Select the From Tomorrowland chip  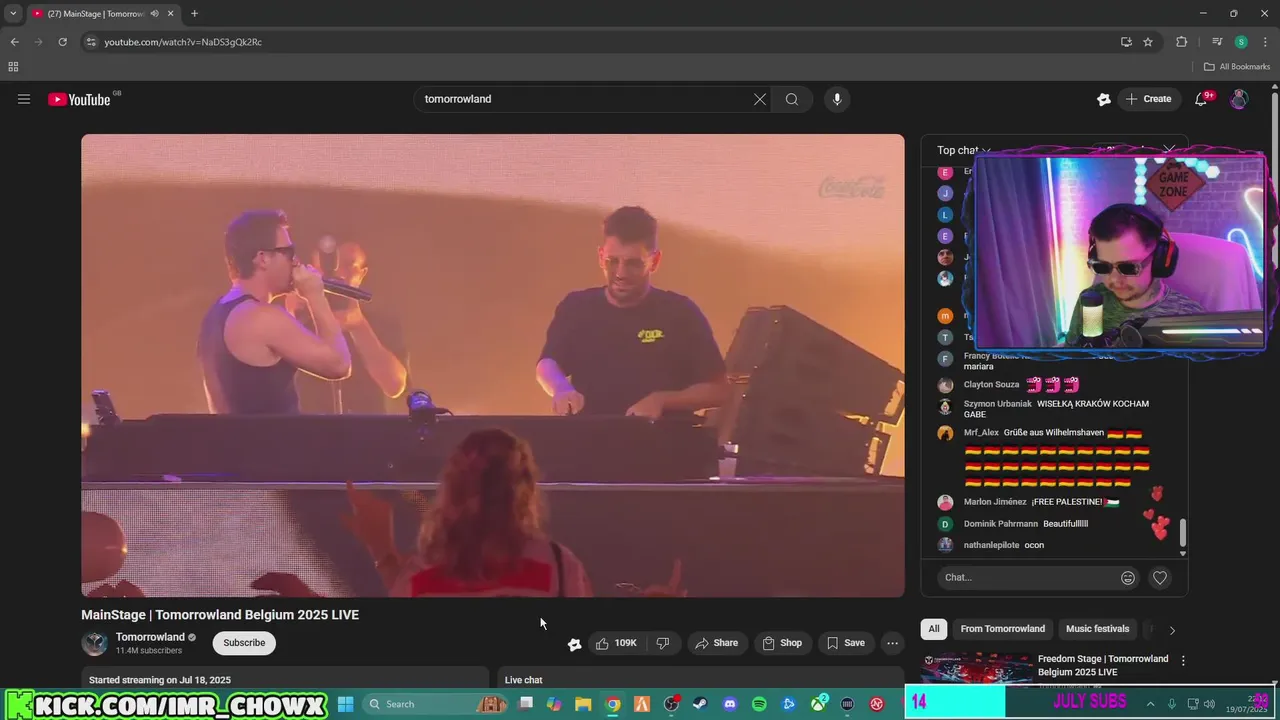[x=1003, y=629]
